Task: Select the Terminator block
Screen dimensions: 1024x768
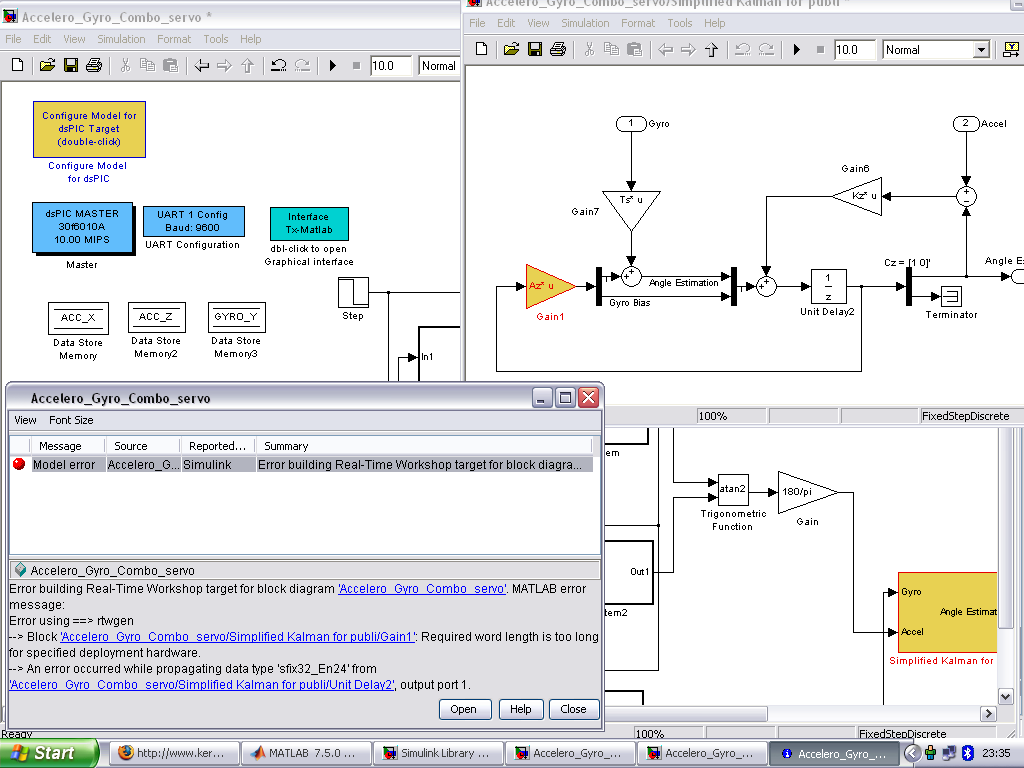Action: [952, 296]
